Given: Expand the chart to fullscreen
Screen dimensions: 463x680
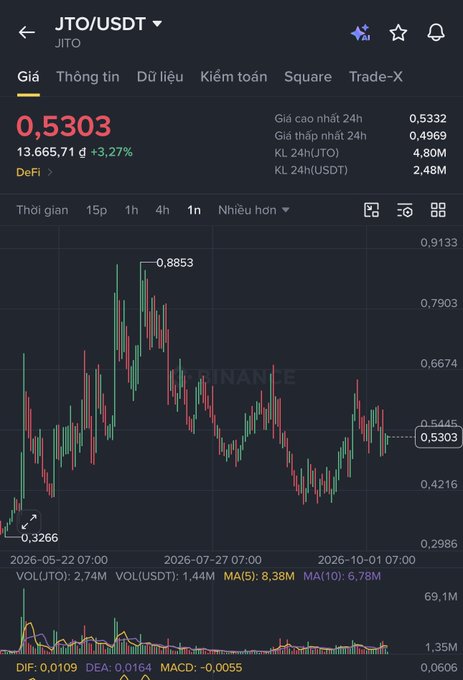Looking at the screenshot, I should point(29,521).
